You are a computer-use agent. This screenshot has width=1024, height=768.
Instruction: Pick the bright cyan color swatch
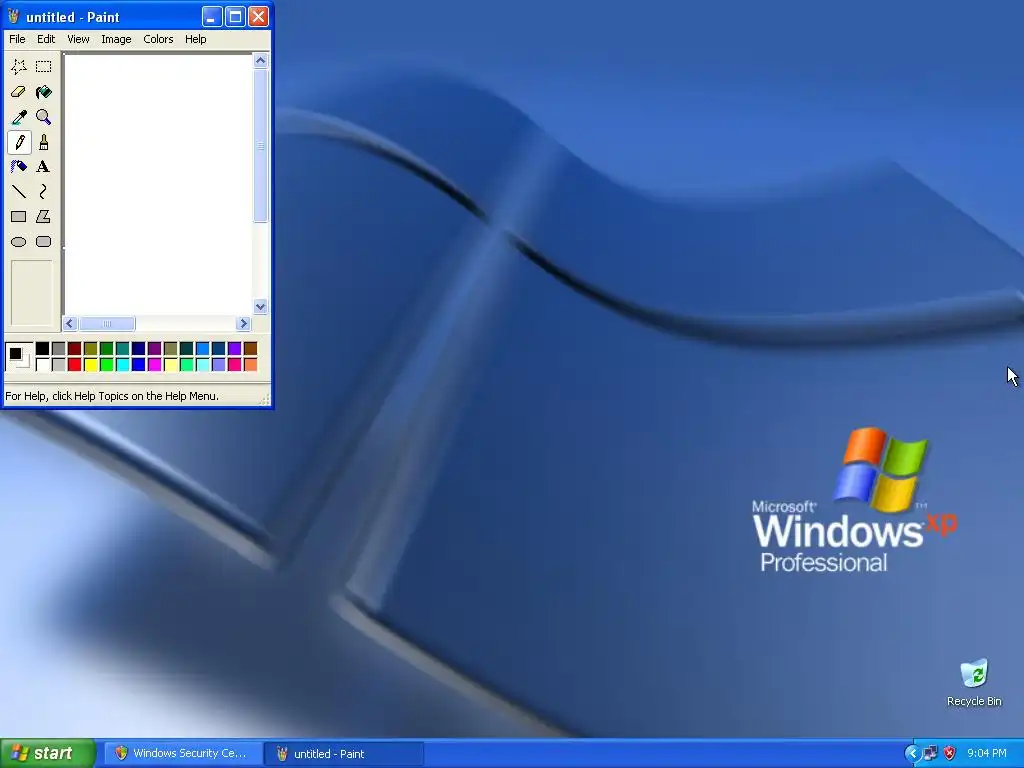coord(123,364)
